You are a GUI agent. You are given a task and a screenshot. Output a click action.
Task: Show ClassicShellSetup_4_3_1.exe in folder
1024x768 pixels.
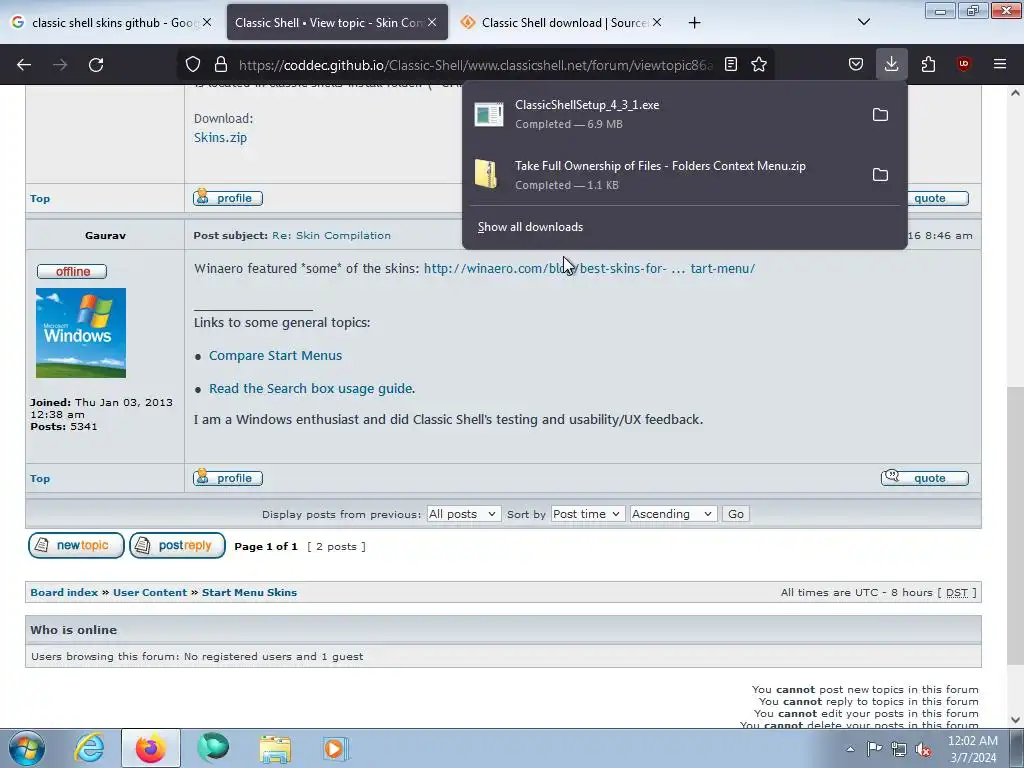tap(880, 114)
